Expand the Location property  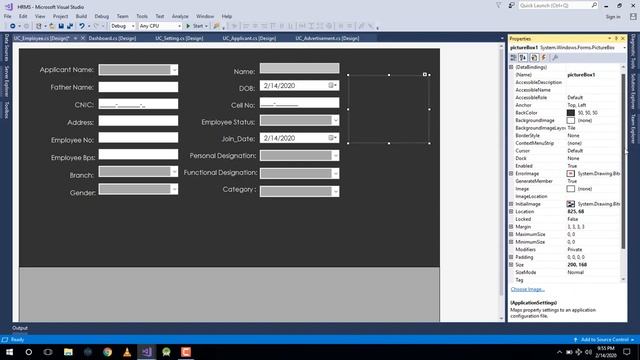(x=511, y=211)
